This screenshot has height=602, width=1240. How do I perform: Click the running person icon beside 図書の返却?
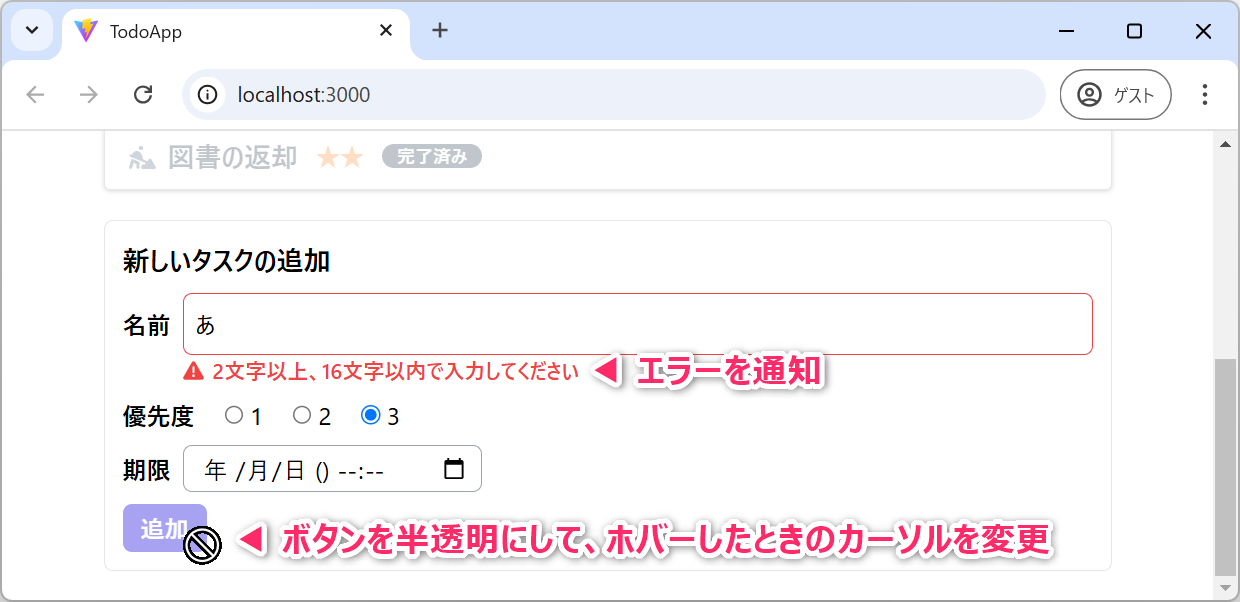tap(142, 157)
